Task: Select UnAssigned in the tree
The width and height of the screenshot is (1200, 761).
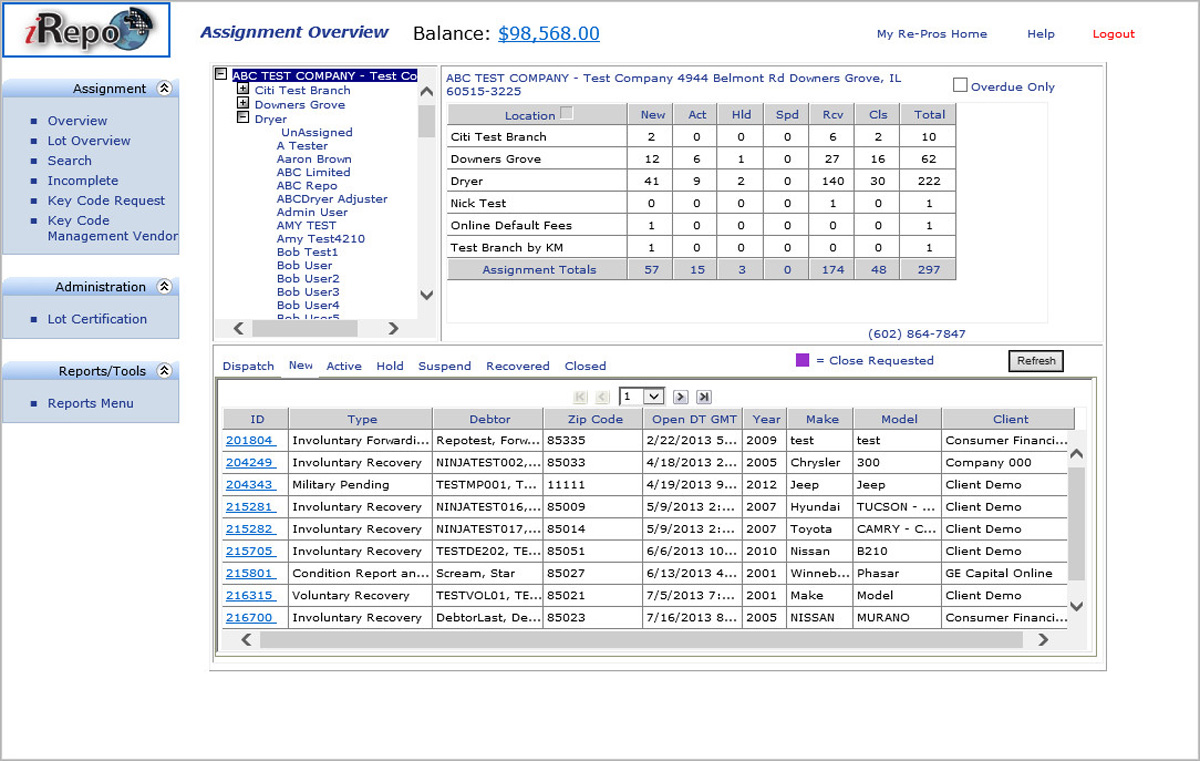Action: pos(316,132)
